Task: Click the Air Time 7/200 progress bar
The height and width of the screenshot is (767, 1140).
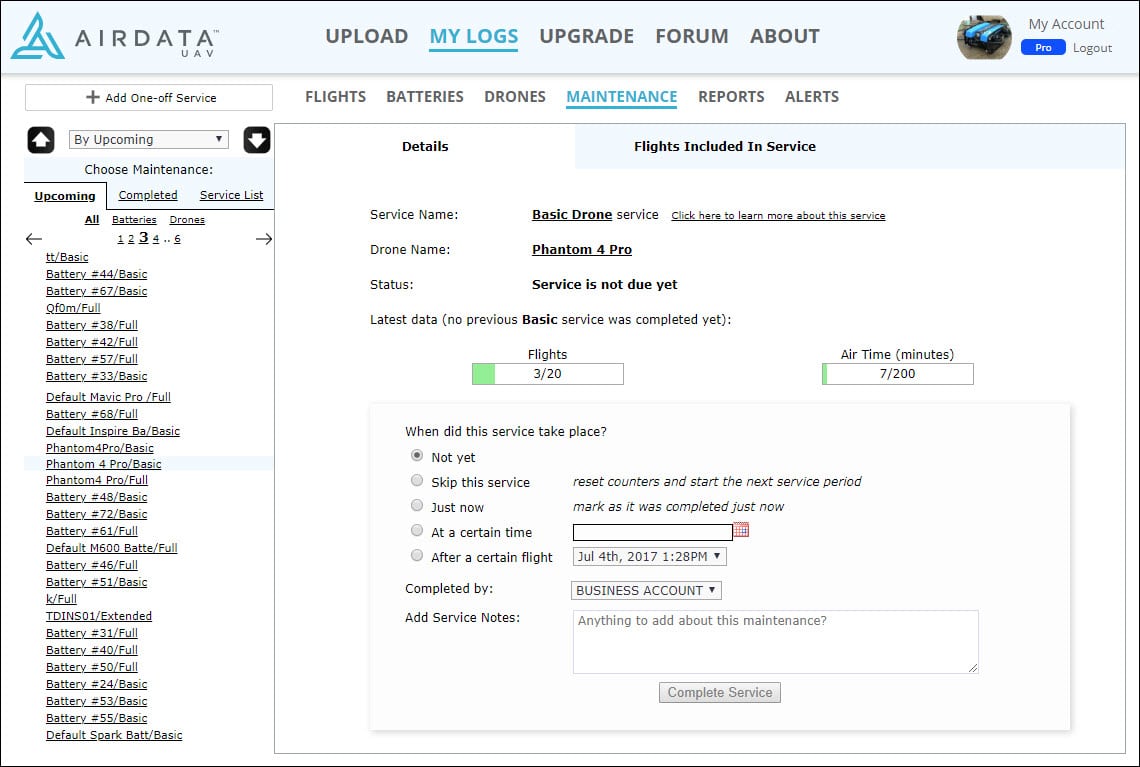Action: (x=897, y=374)
